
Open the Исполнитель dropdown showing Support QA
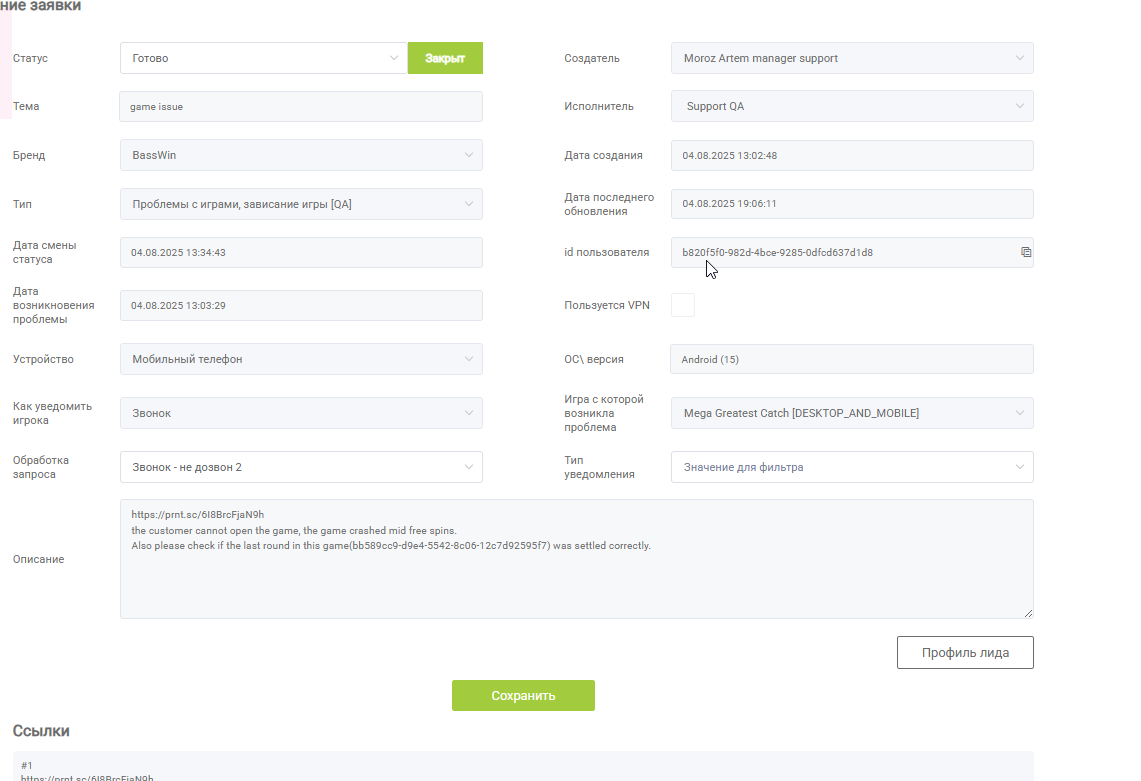pyautogui.click(x=852, y=106)
